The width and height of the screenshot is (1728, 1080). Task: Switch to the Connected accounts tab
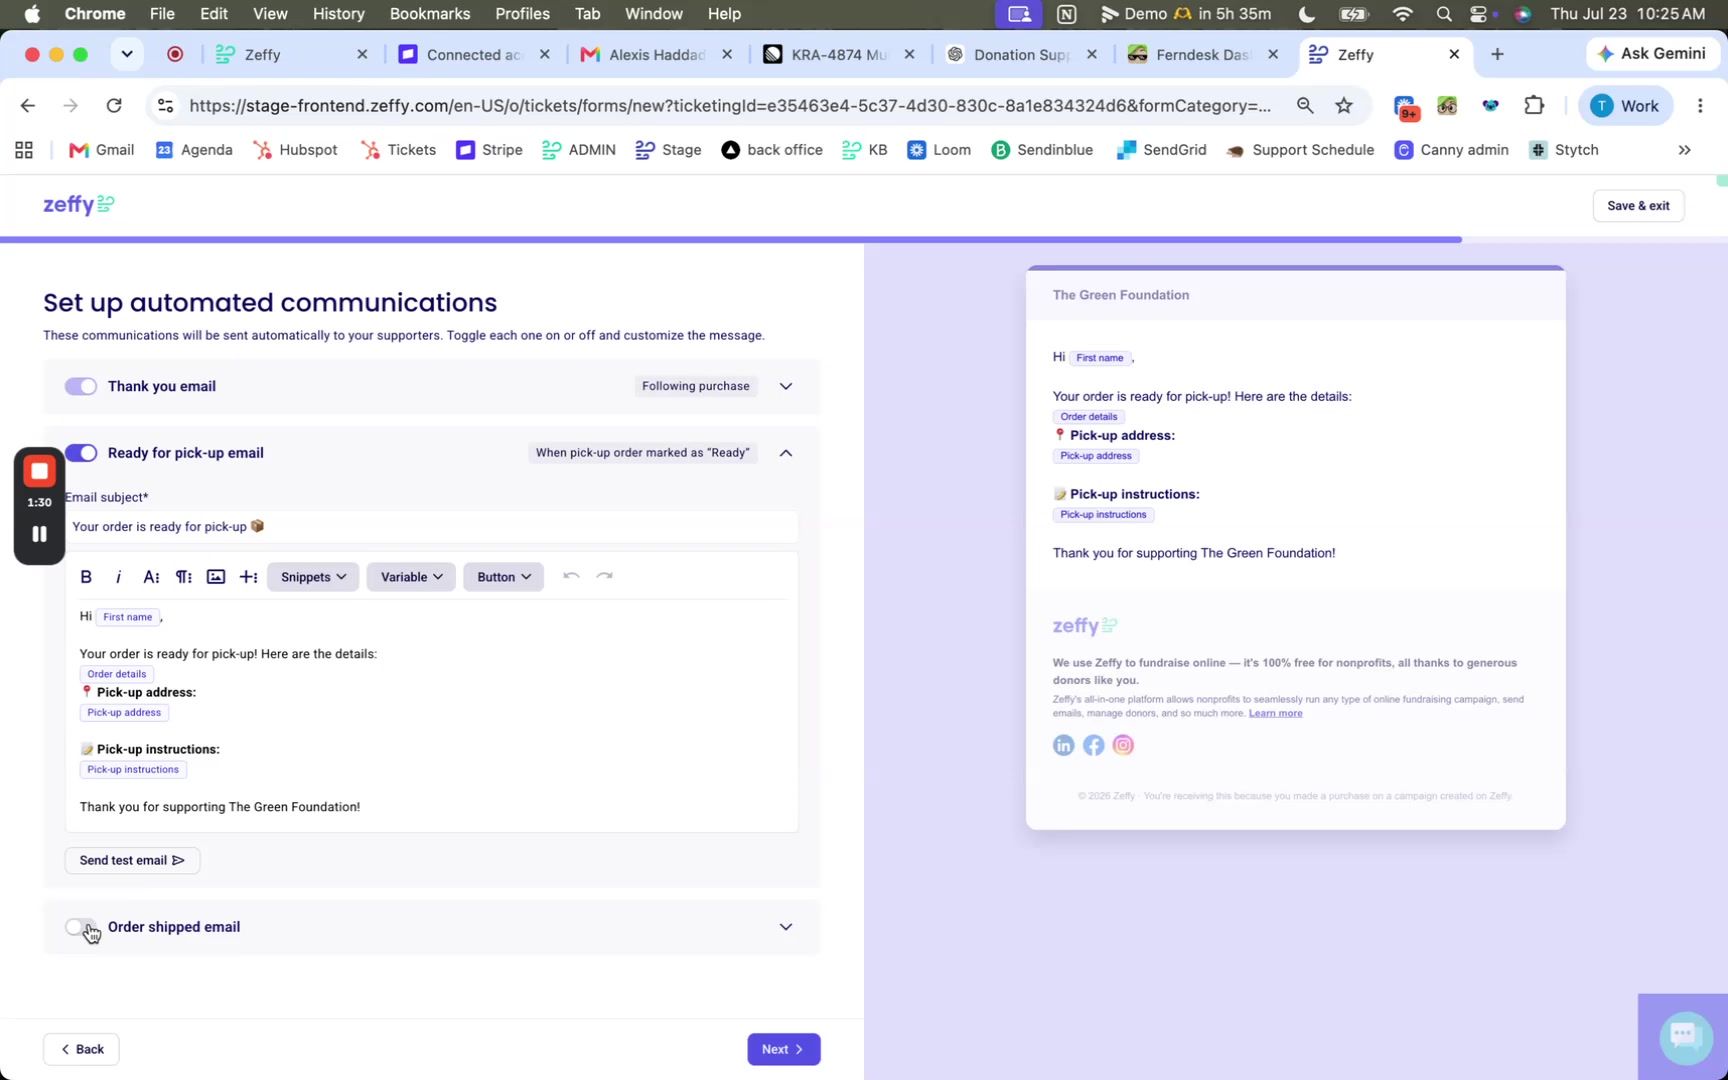coord(473,55)
